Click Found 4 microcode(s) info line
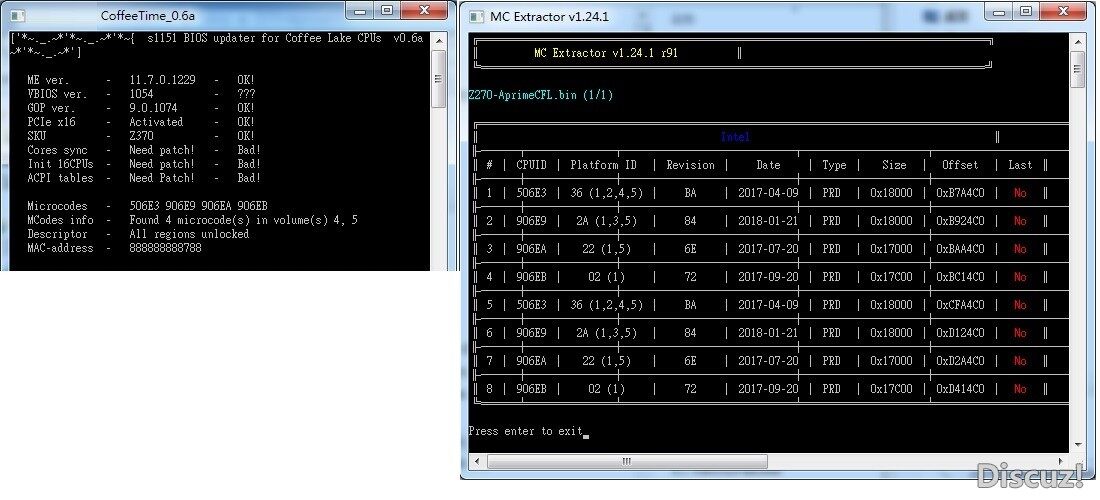Image resolution: width=1100 pixels, height=500 pixels. pos(243,220)
